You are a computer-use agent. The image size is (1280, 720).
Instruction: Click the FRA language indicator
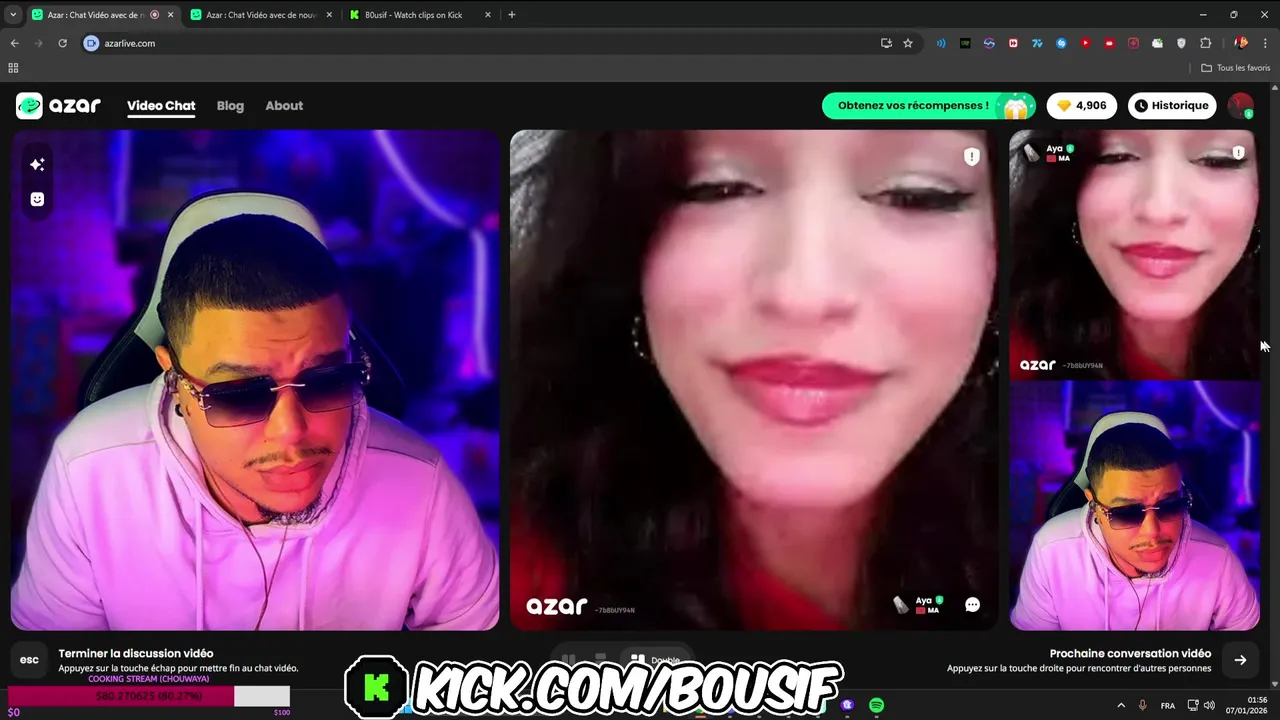point(1168,705)
